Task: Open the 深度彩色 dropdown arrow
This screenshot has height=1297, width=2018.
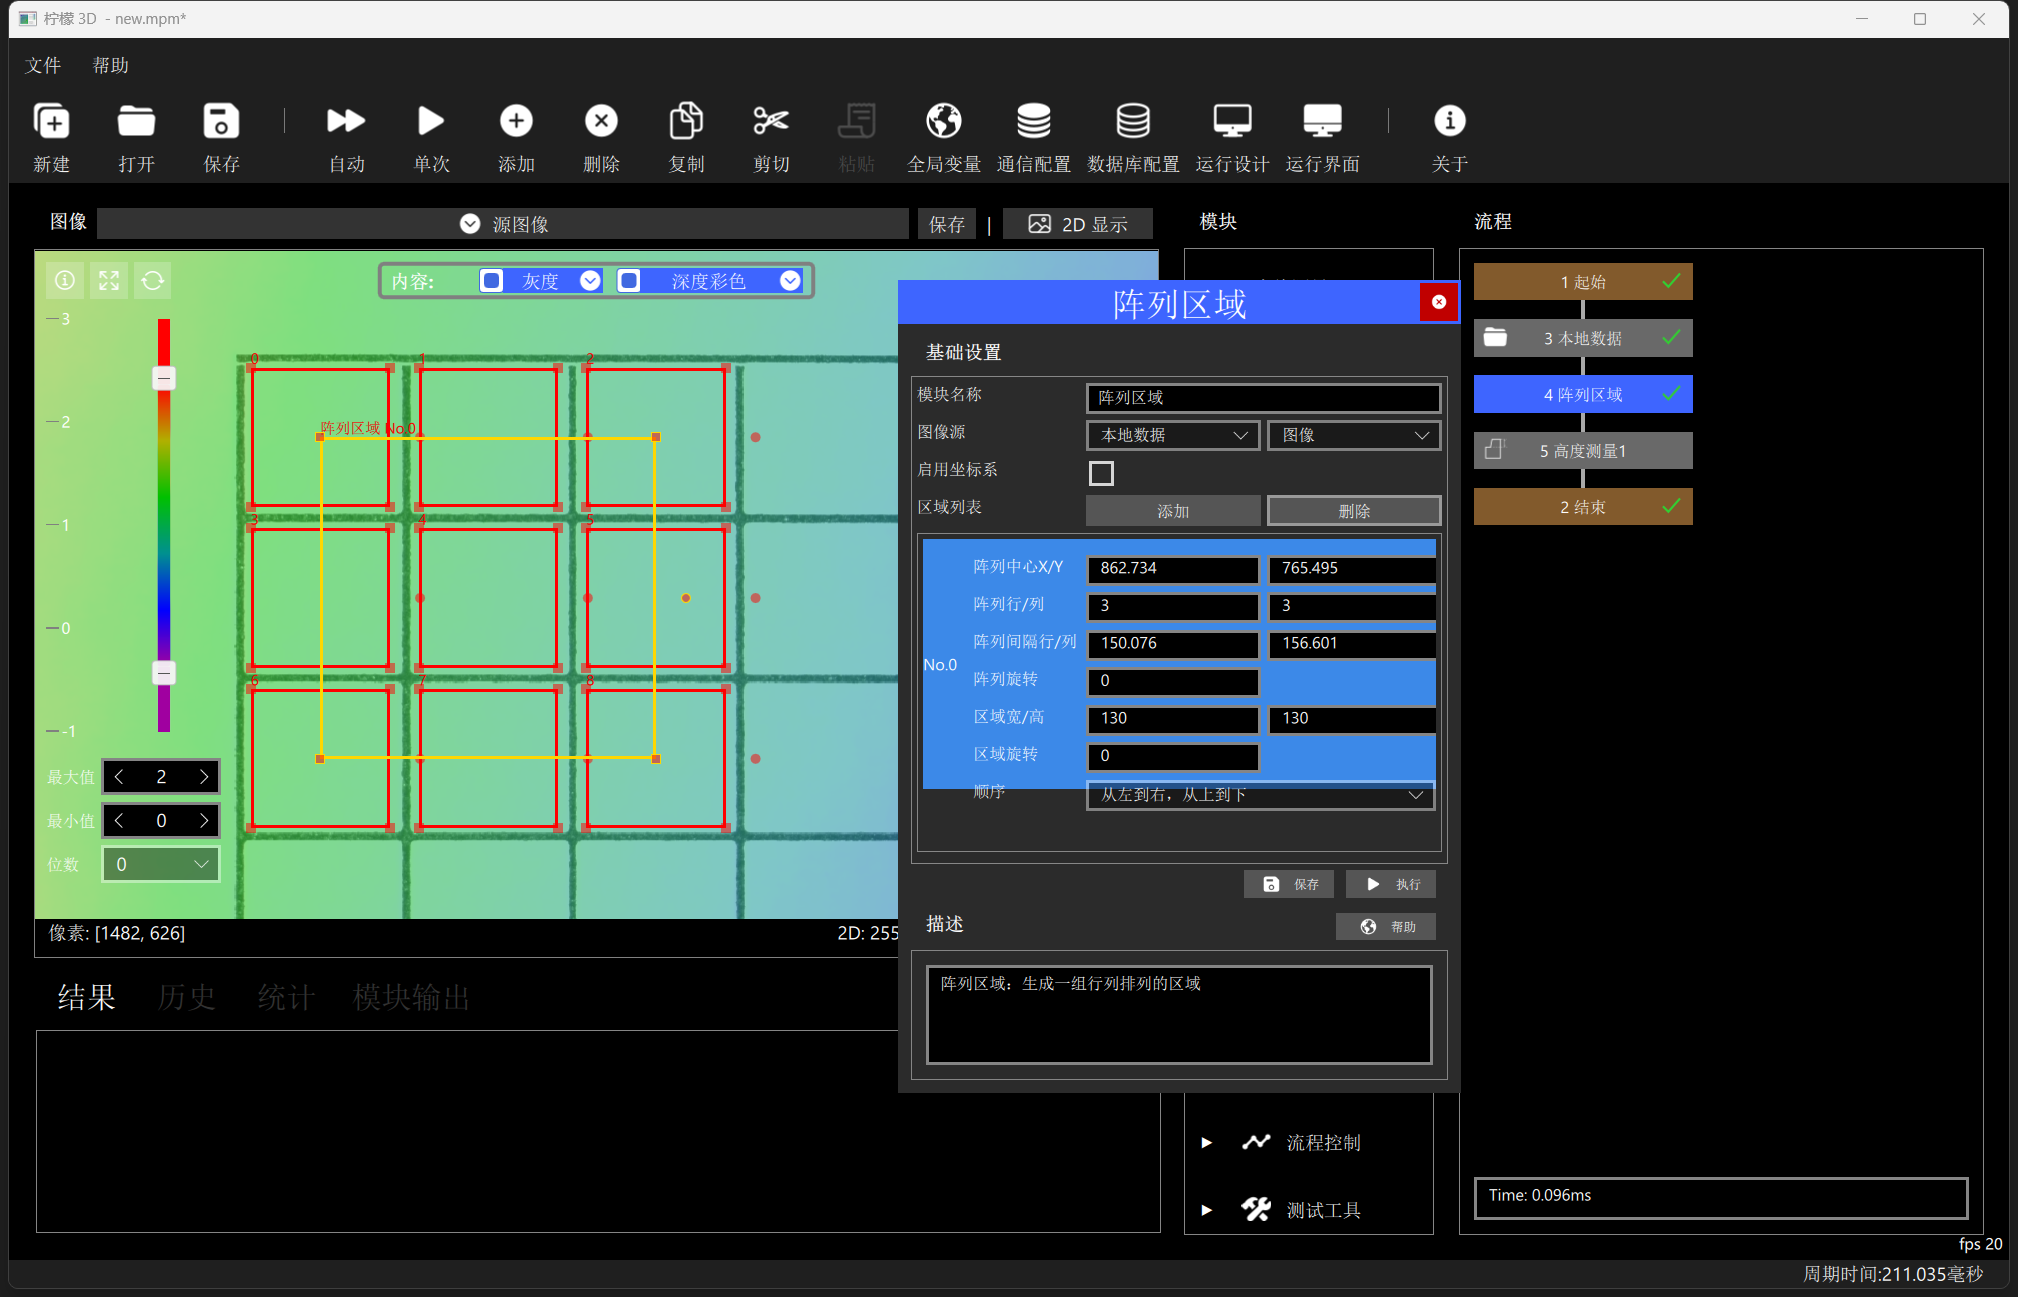Action: click(790, 281)
